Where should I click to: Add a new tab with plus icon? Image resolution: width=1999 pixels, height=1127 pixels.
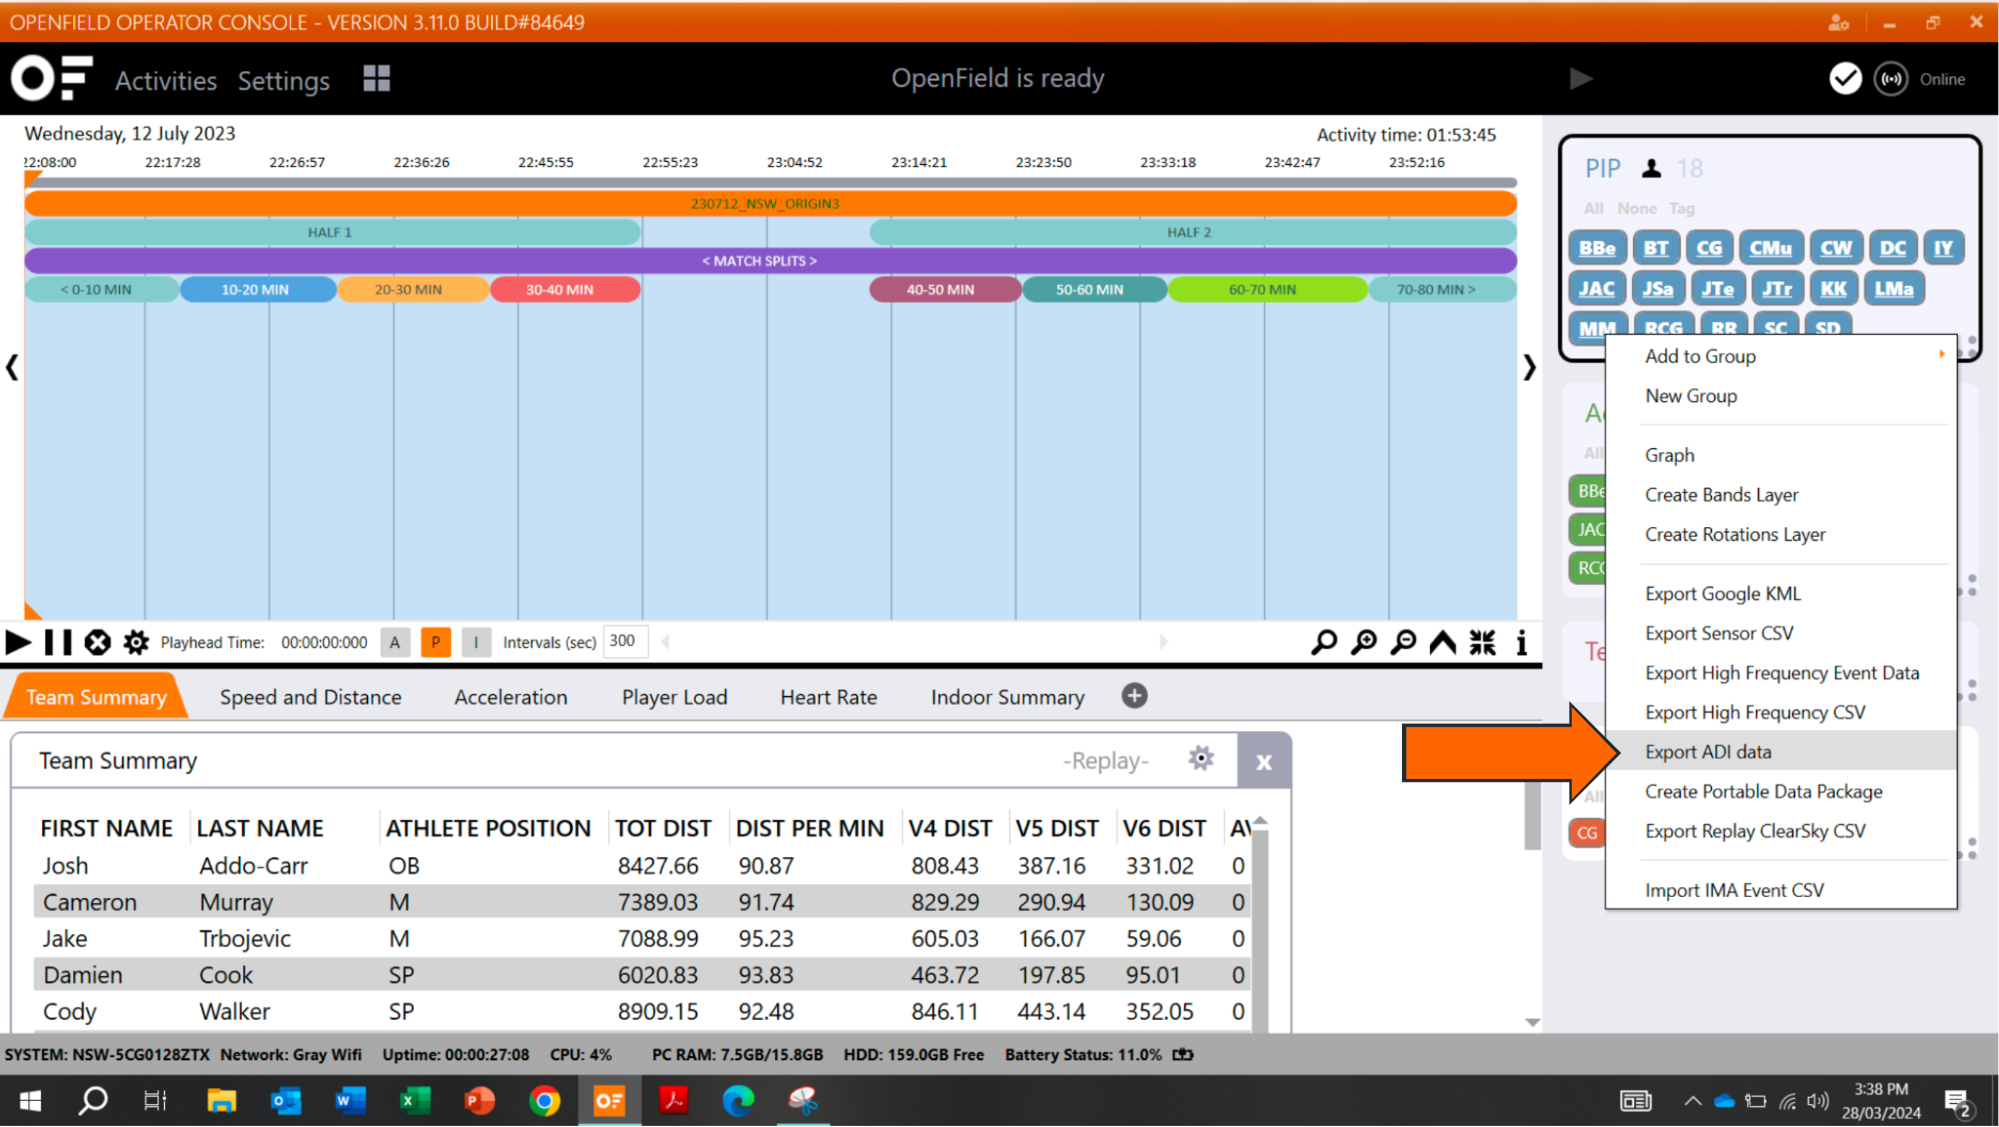[x=1134, y=696]
